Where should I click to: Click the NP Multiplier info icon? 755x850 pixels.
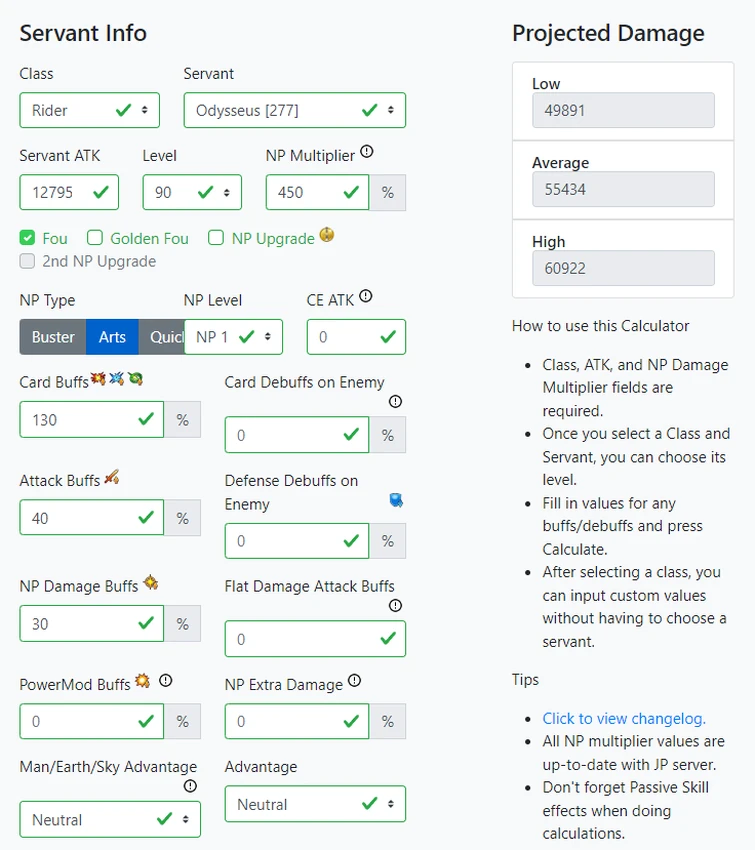[367, 152]
